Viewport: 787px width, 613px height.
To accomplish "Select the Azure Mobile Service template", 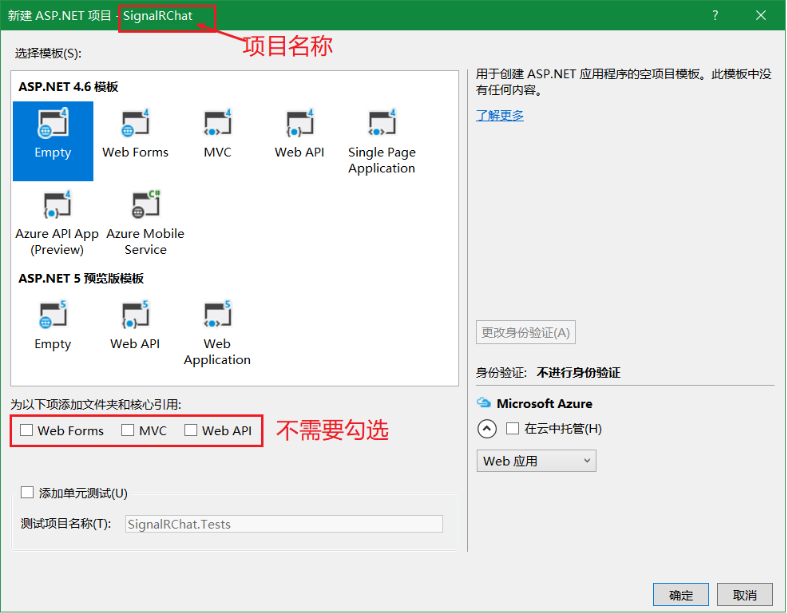I will point(146,223).
